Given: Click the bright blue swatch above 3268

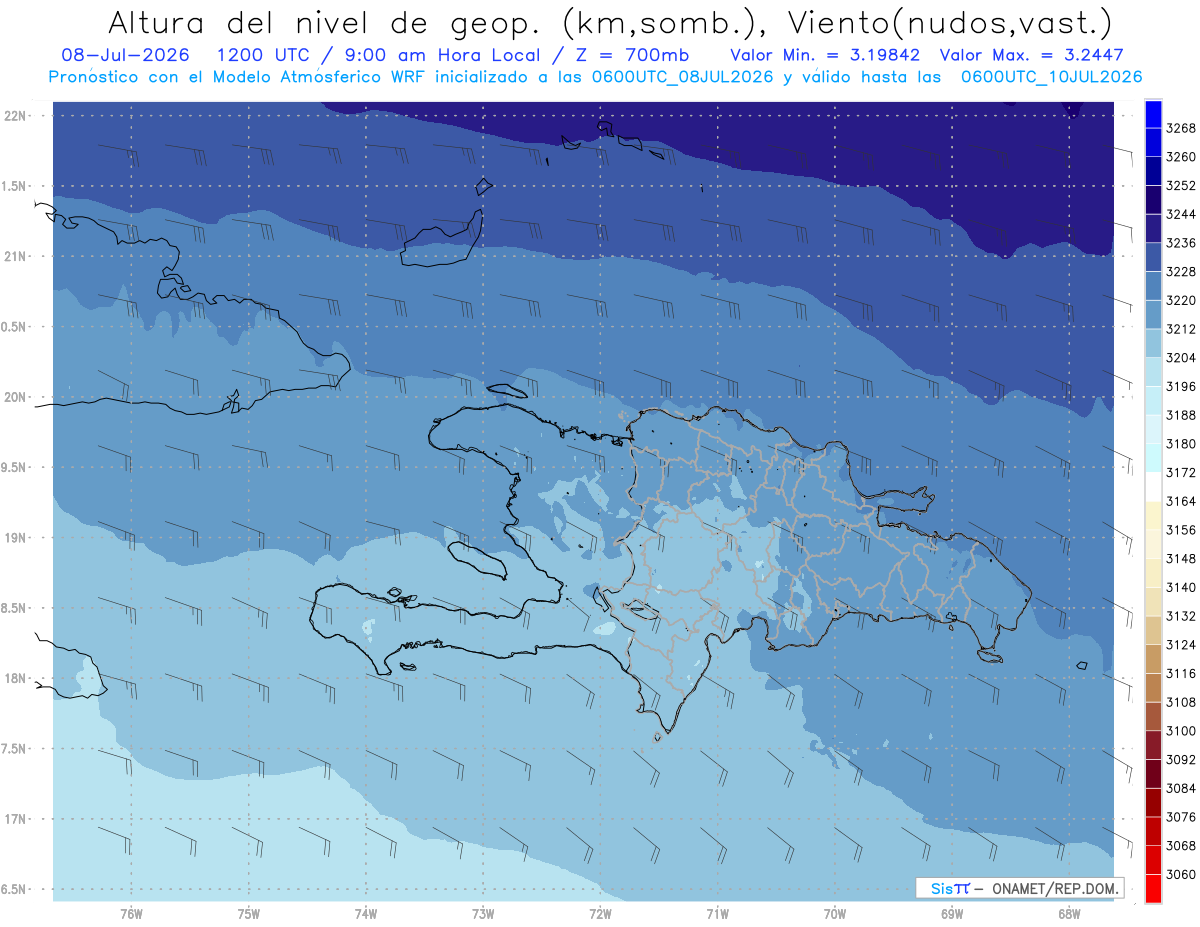Looking at the screenshot, I should [1153, 114].
